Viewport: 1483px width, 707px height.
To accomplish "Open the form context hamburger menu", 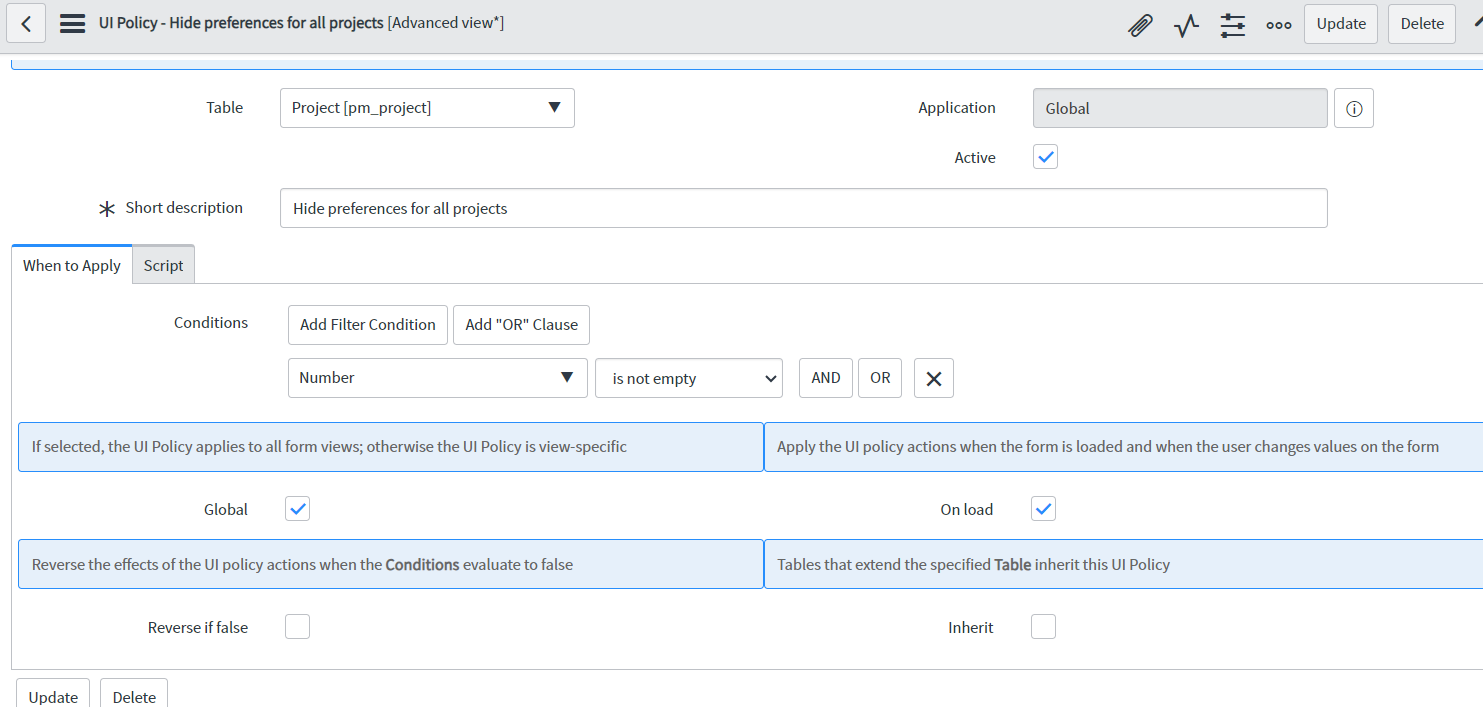I will click(71, 22).
